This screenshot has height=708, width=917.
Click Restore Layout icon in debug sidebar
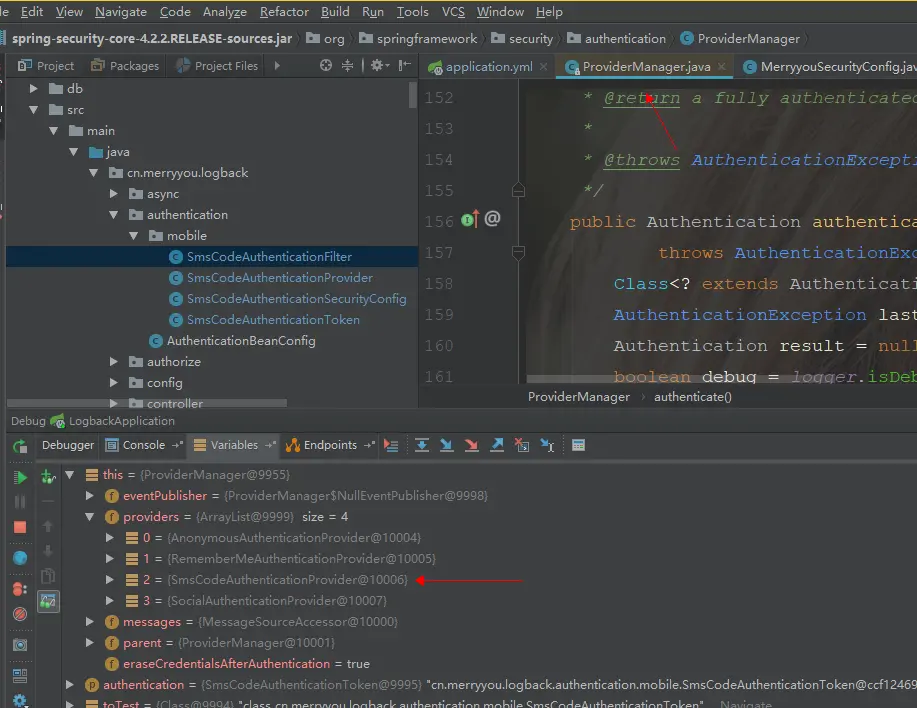(20, 675)
